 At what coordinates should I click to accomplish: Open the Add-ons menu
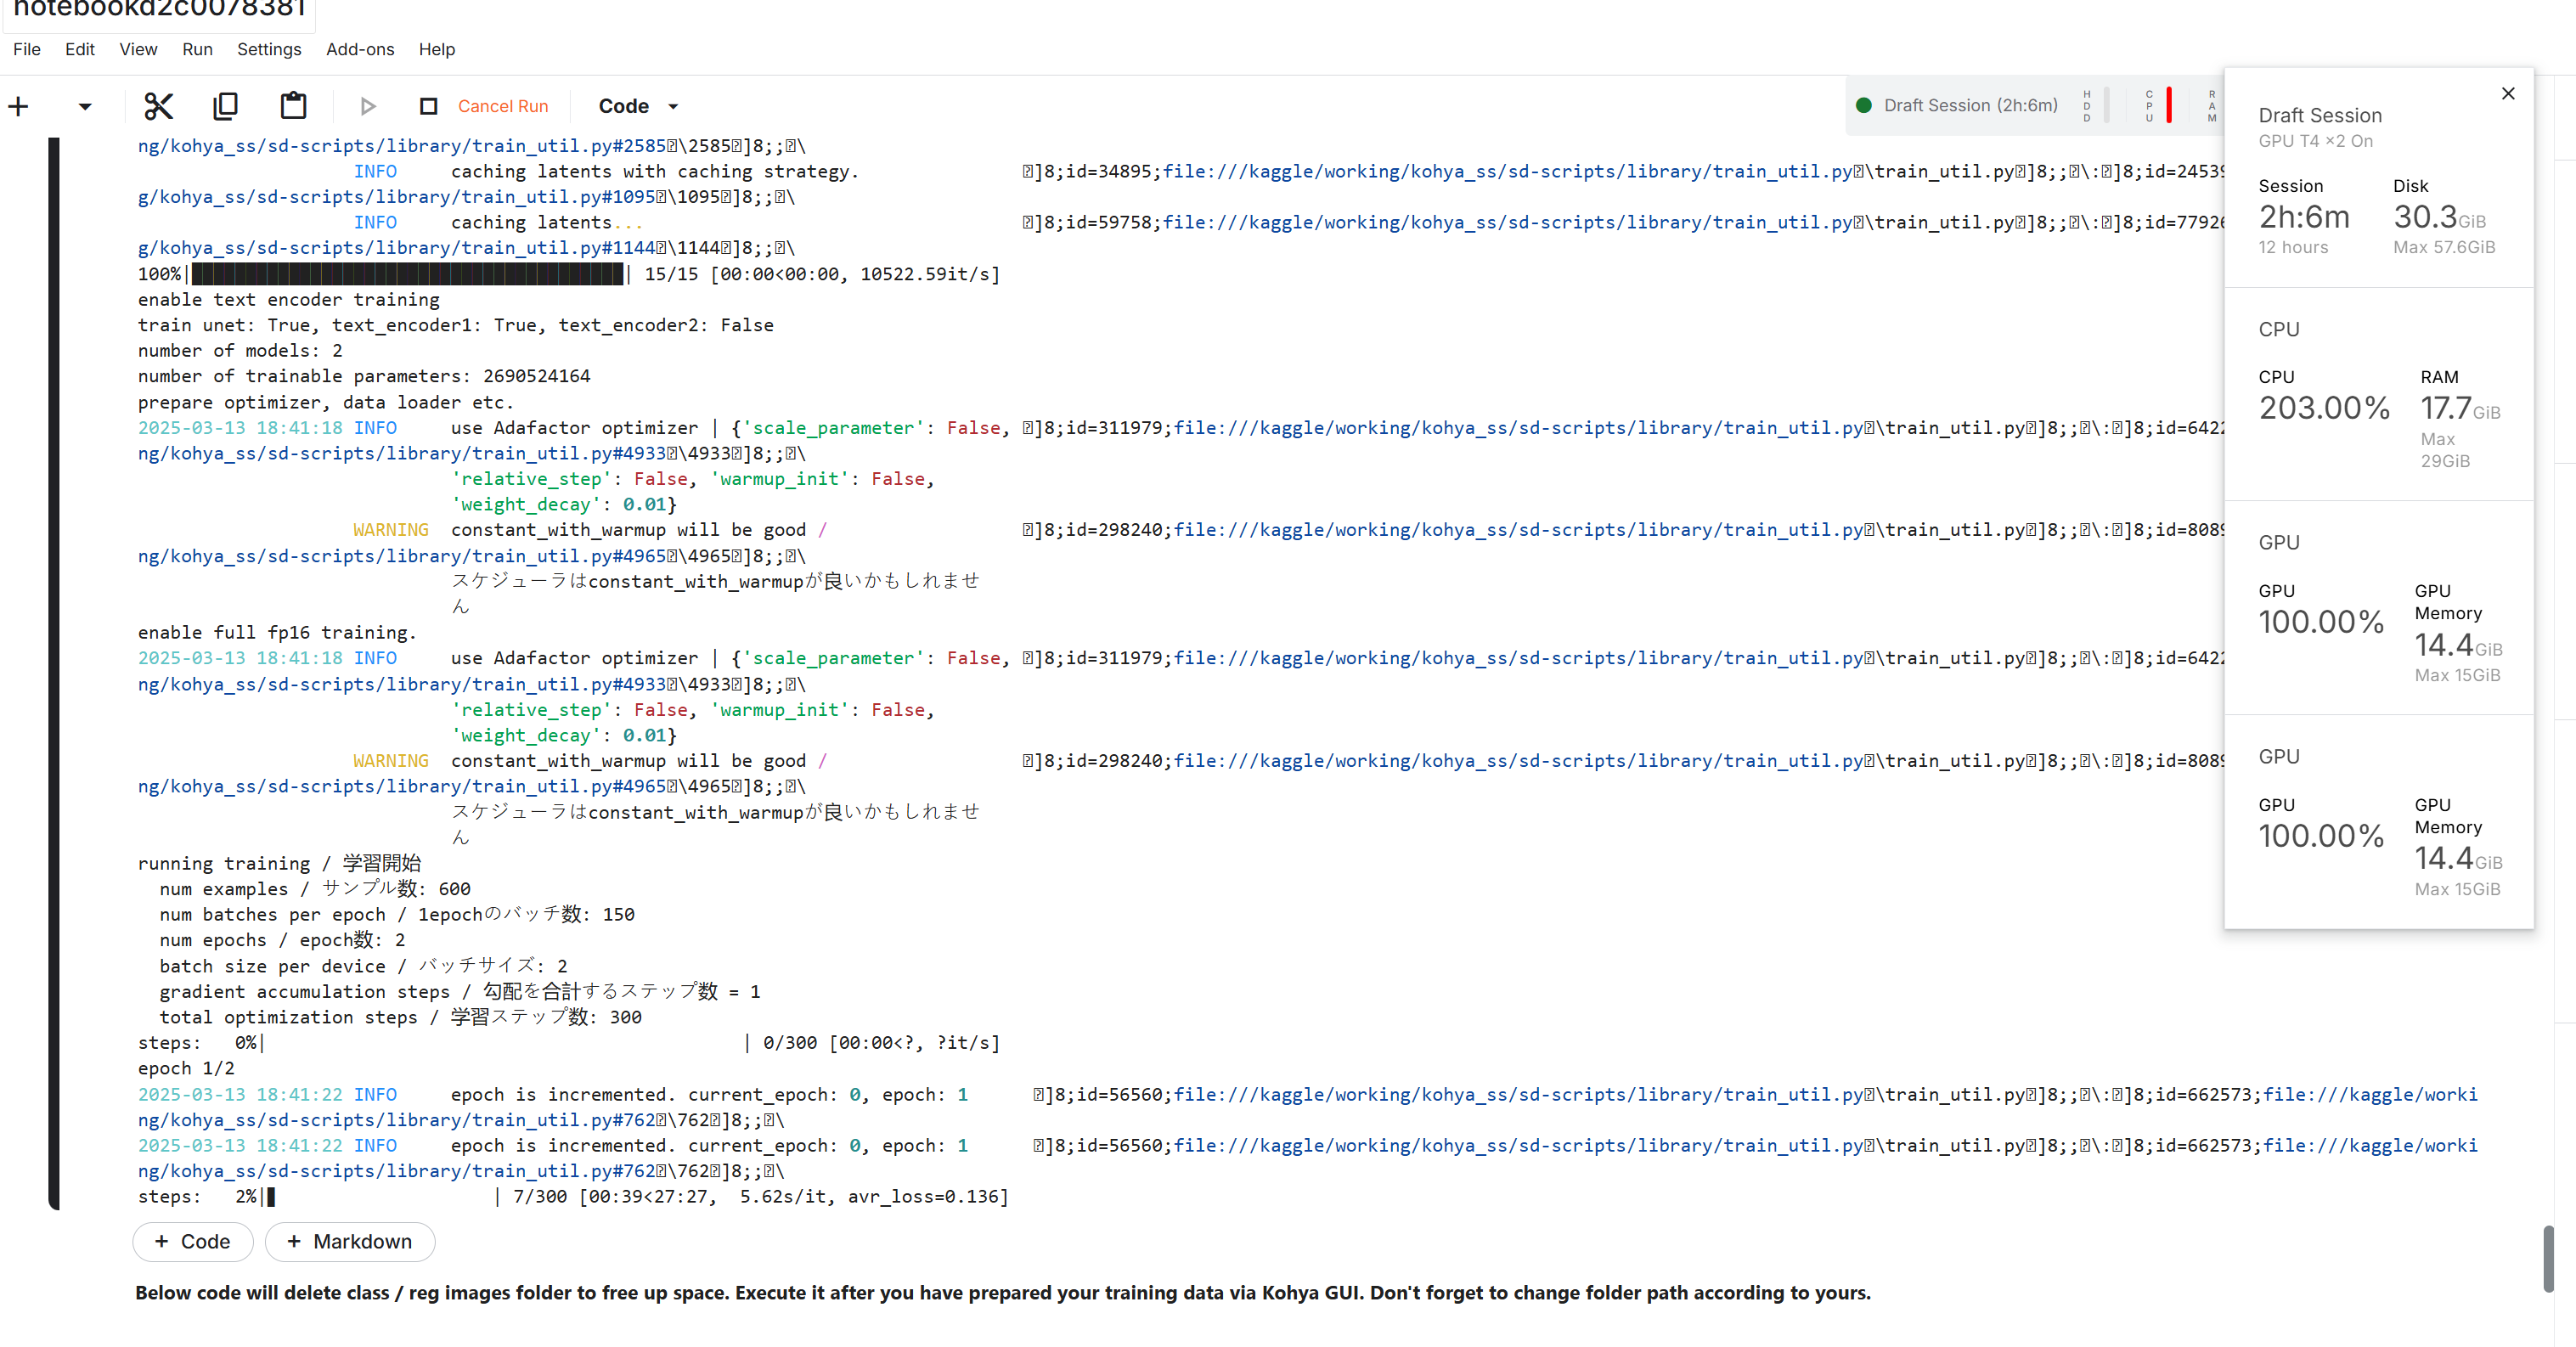tap(359, 49)
